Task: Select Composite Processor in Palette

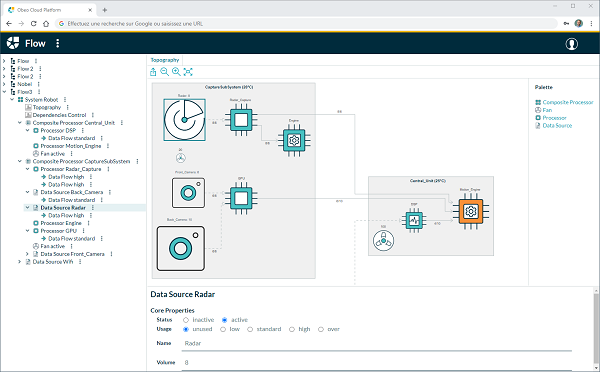Action: click(x=564, y=103)
